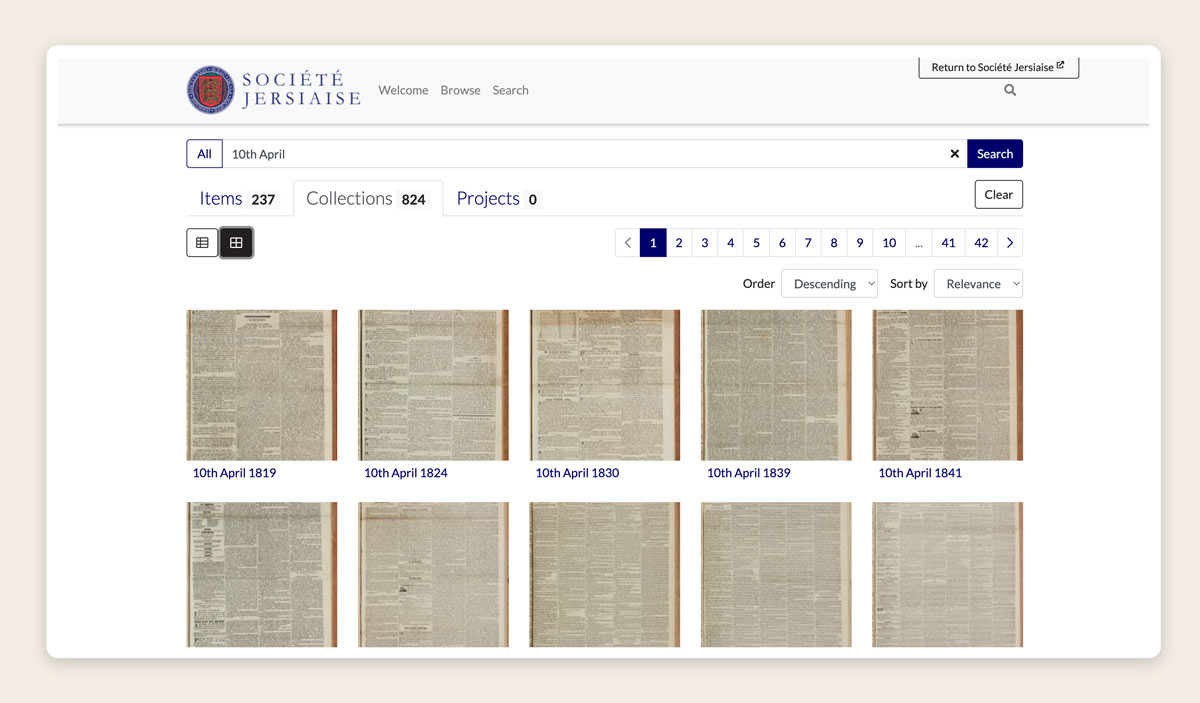This screenshot has width=1200, height=703.
Task: Click the Clear button
Action: (998, 195)
